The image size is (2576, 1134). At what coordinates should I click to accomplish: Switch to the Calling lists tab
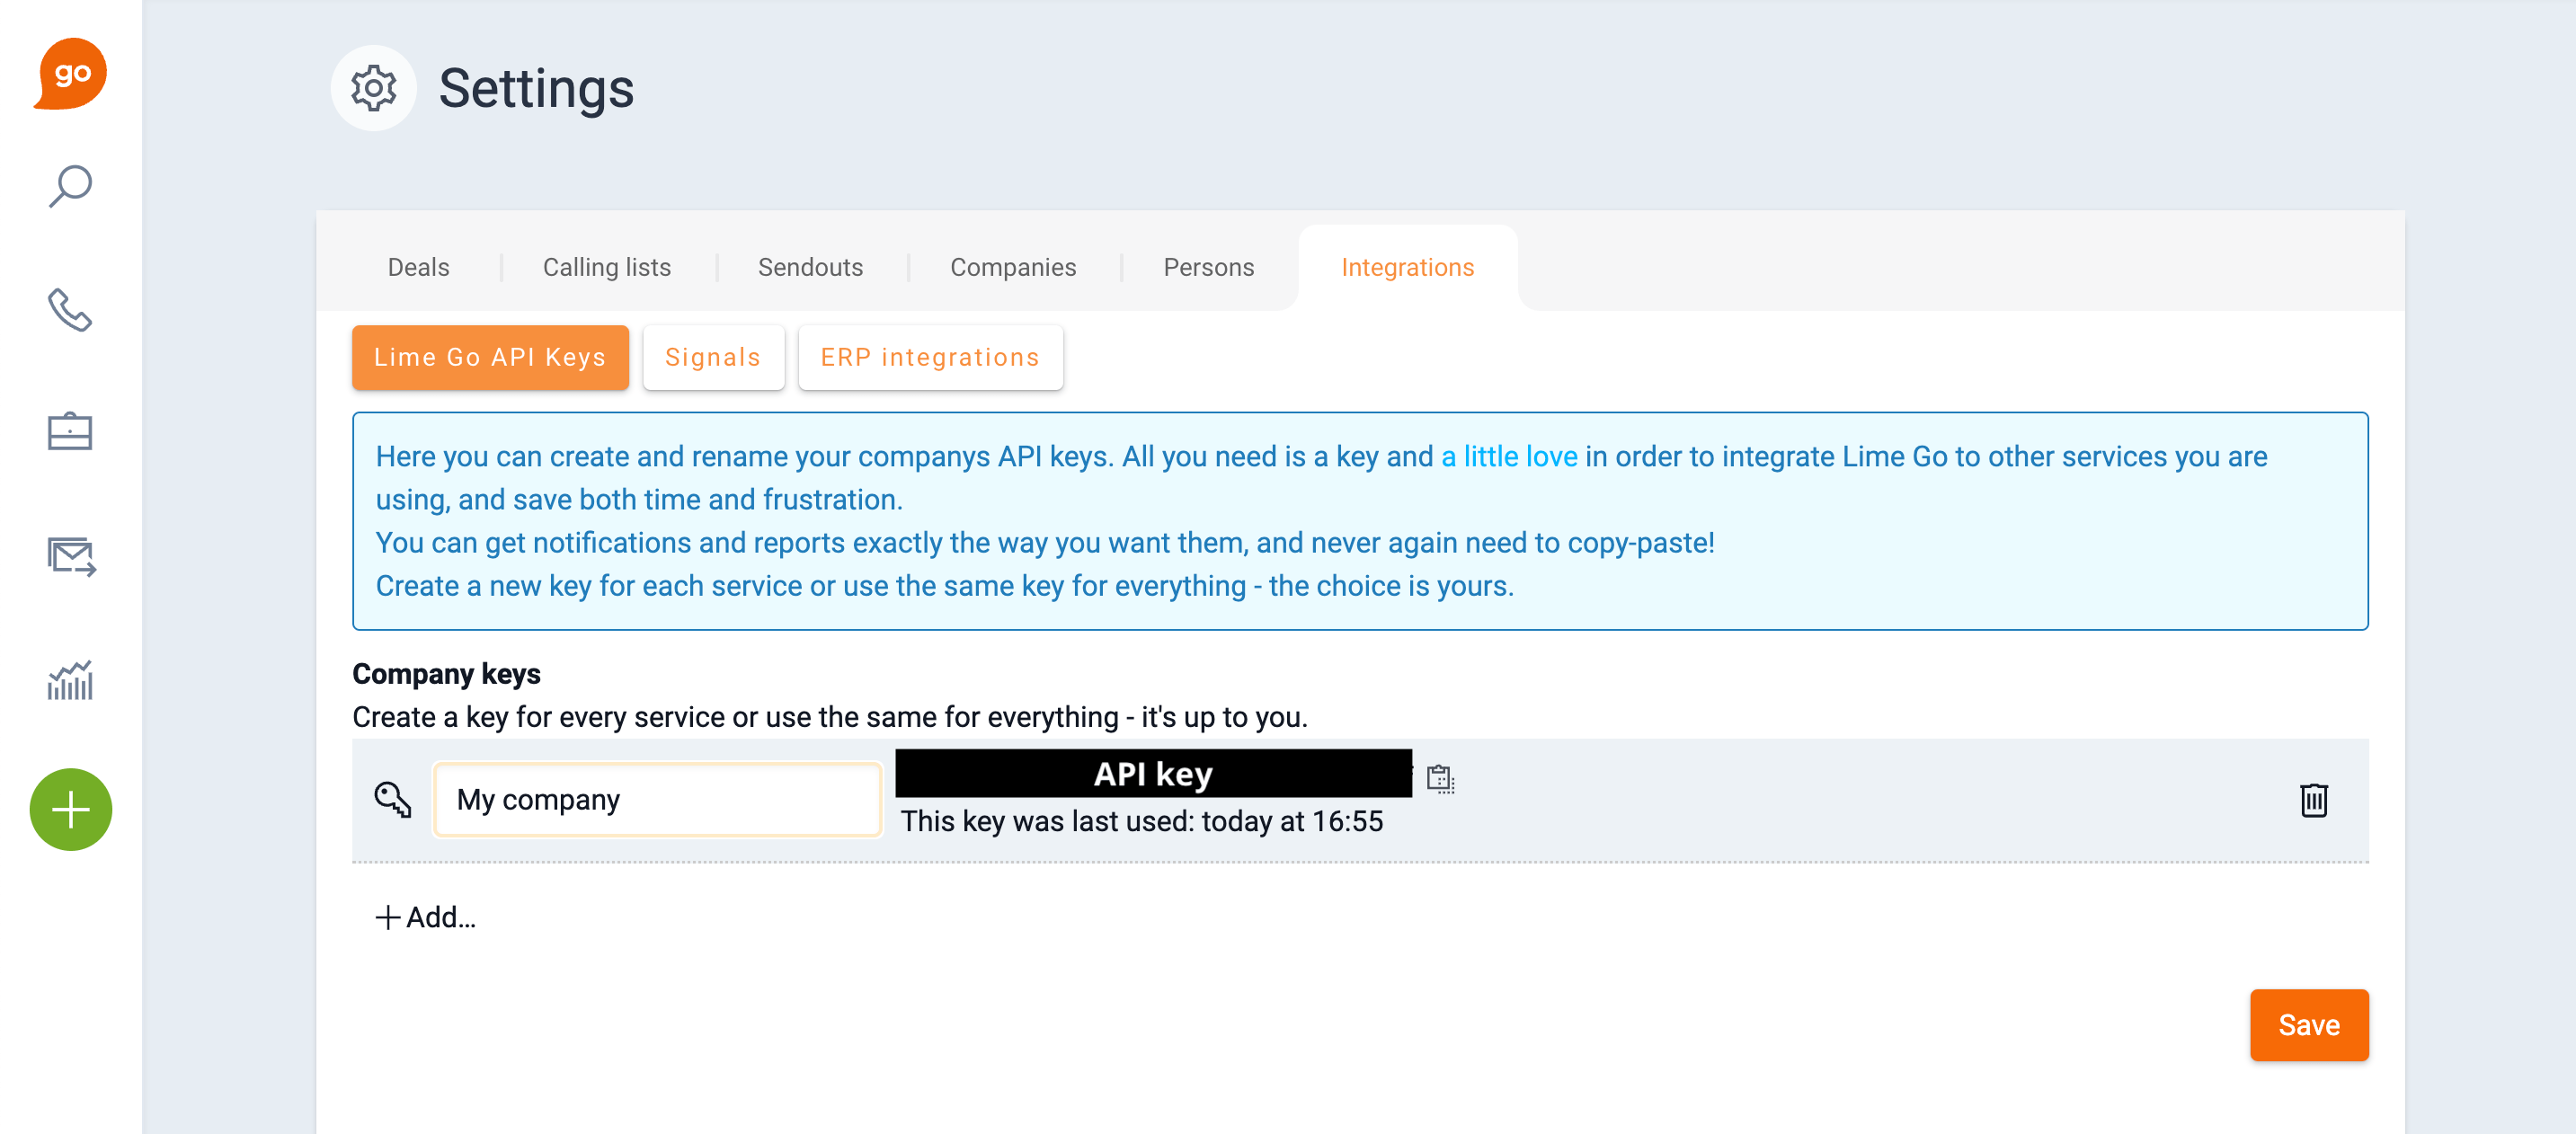coord(606,267)
